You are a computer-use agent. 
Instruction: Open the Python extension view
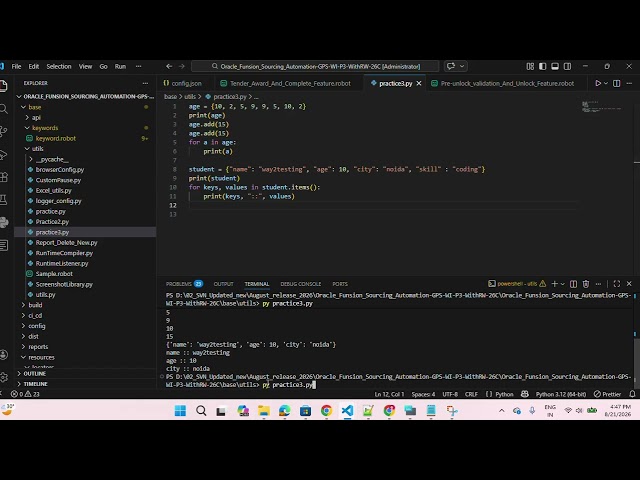pos(3,222)
